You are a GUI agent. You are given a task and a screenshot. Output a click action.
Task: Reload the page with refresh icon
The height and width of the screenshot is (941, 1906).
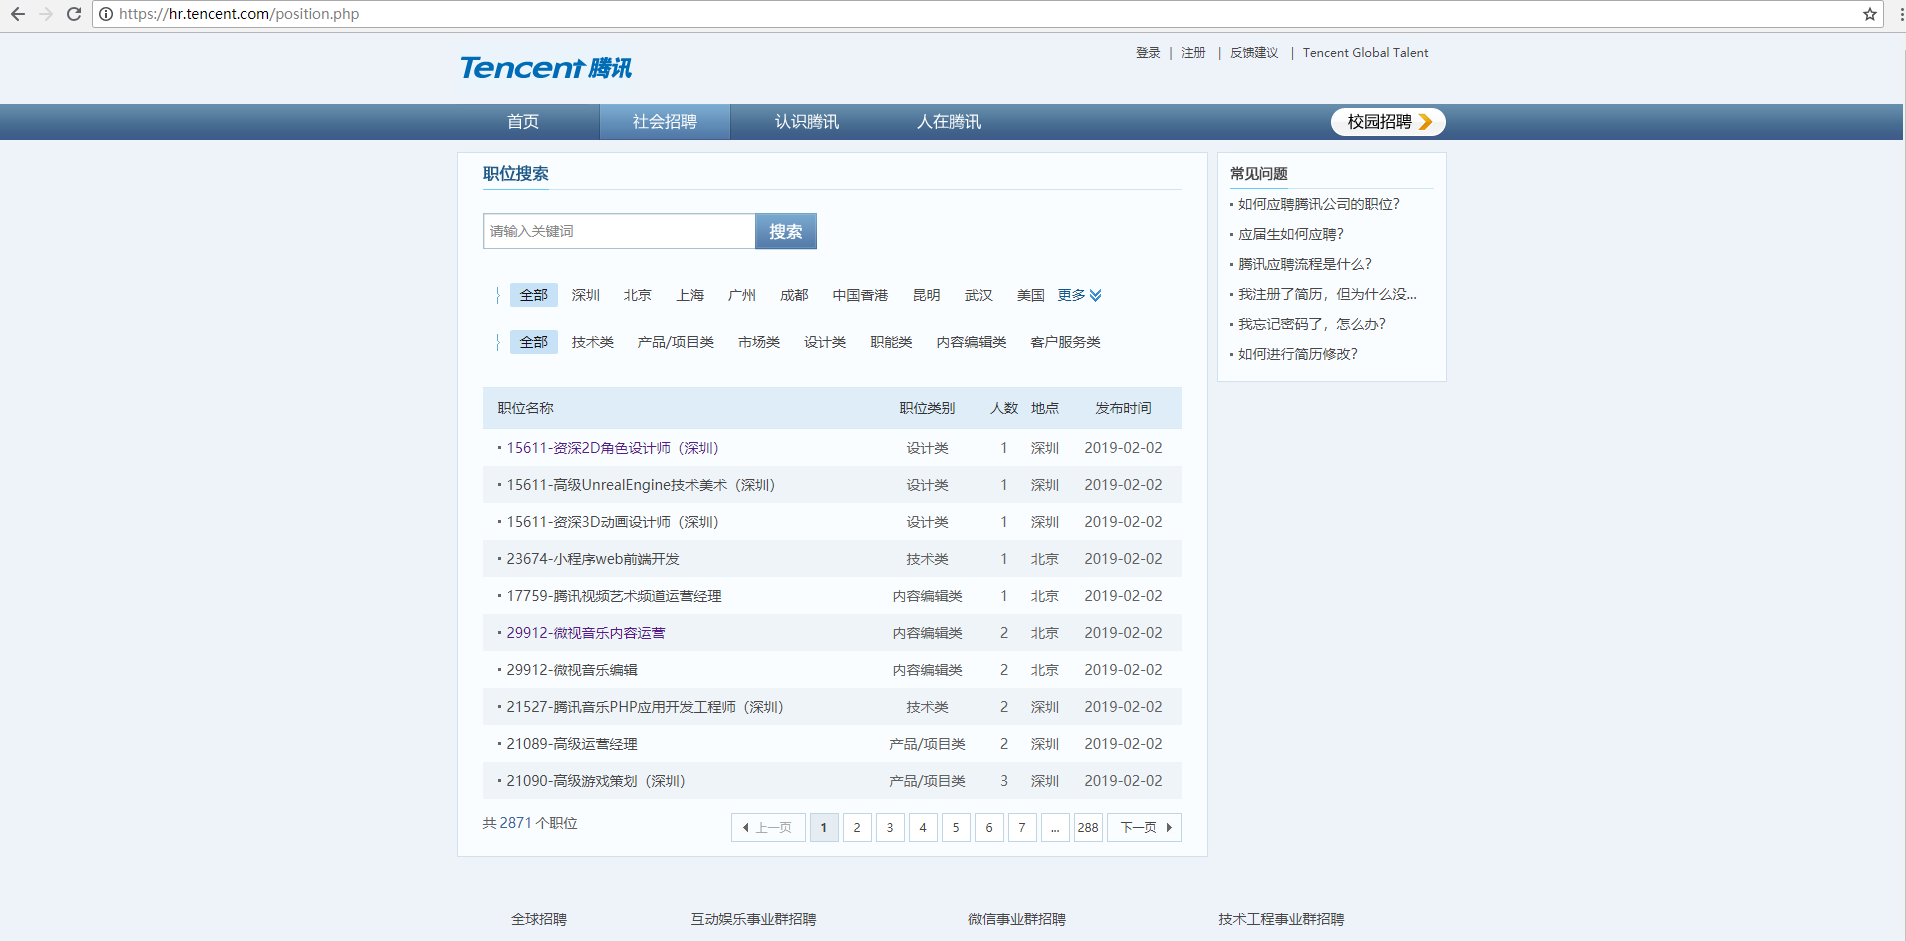74,14
